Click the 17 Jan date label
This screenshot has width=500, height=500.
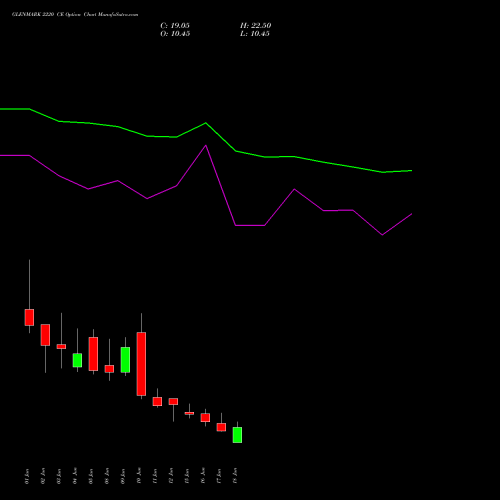[x=219, y=476]
